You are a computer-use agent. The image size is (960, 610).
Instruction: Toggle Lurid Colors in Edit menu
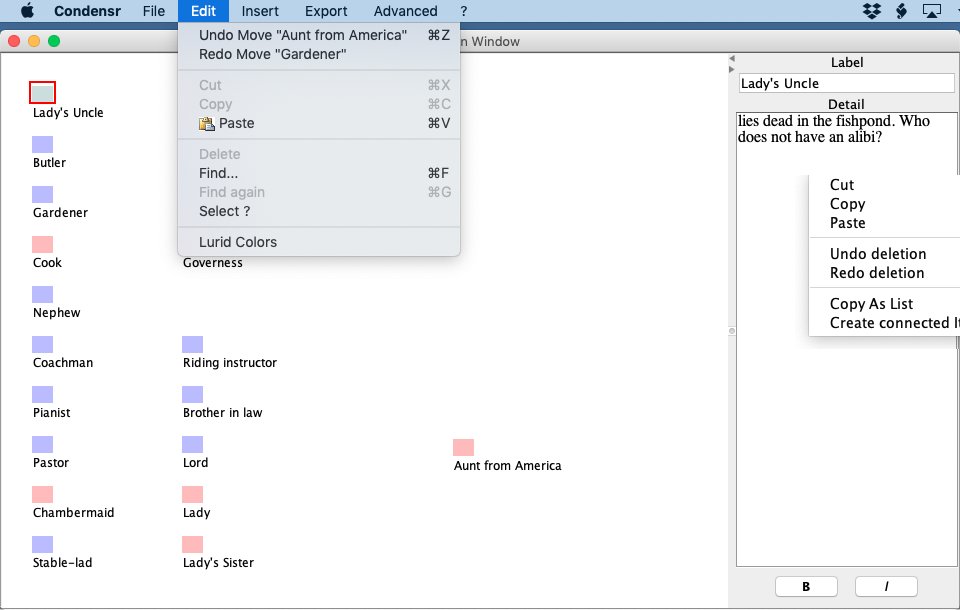pyautogui.click(x=319, y=242)
